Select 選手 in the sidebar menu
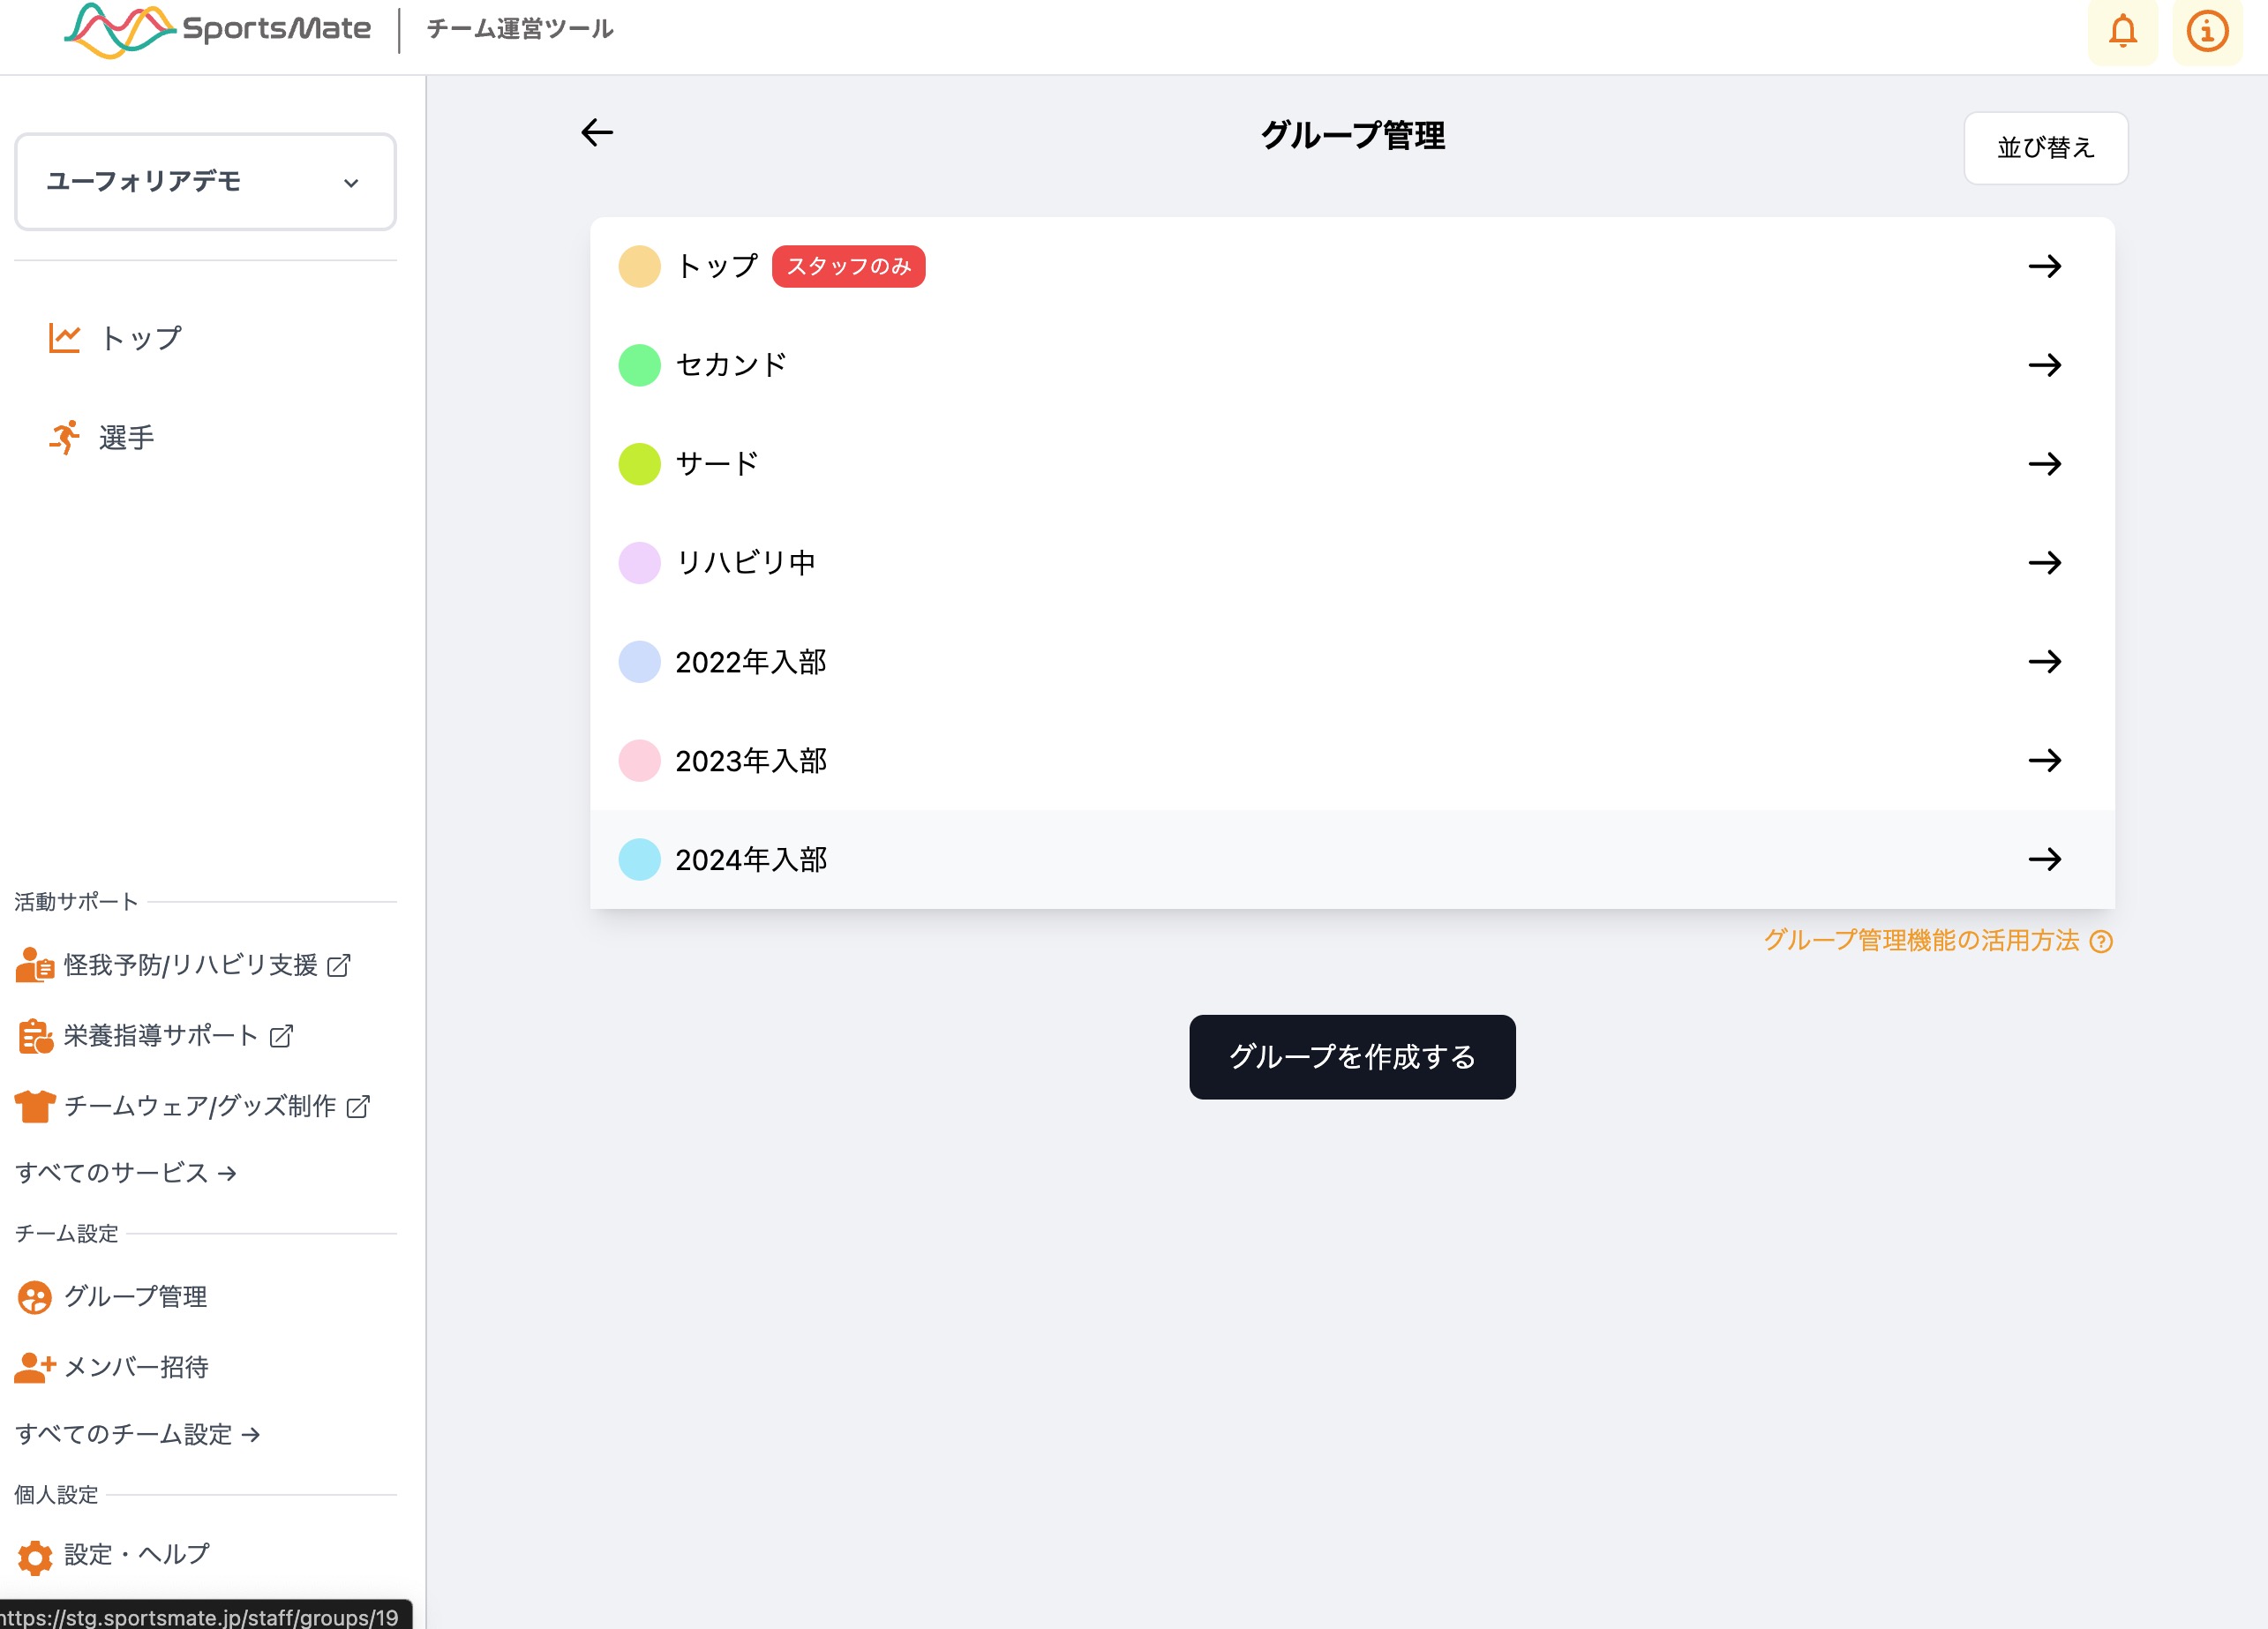 tap(126, 438)
